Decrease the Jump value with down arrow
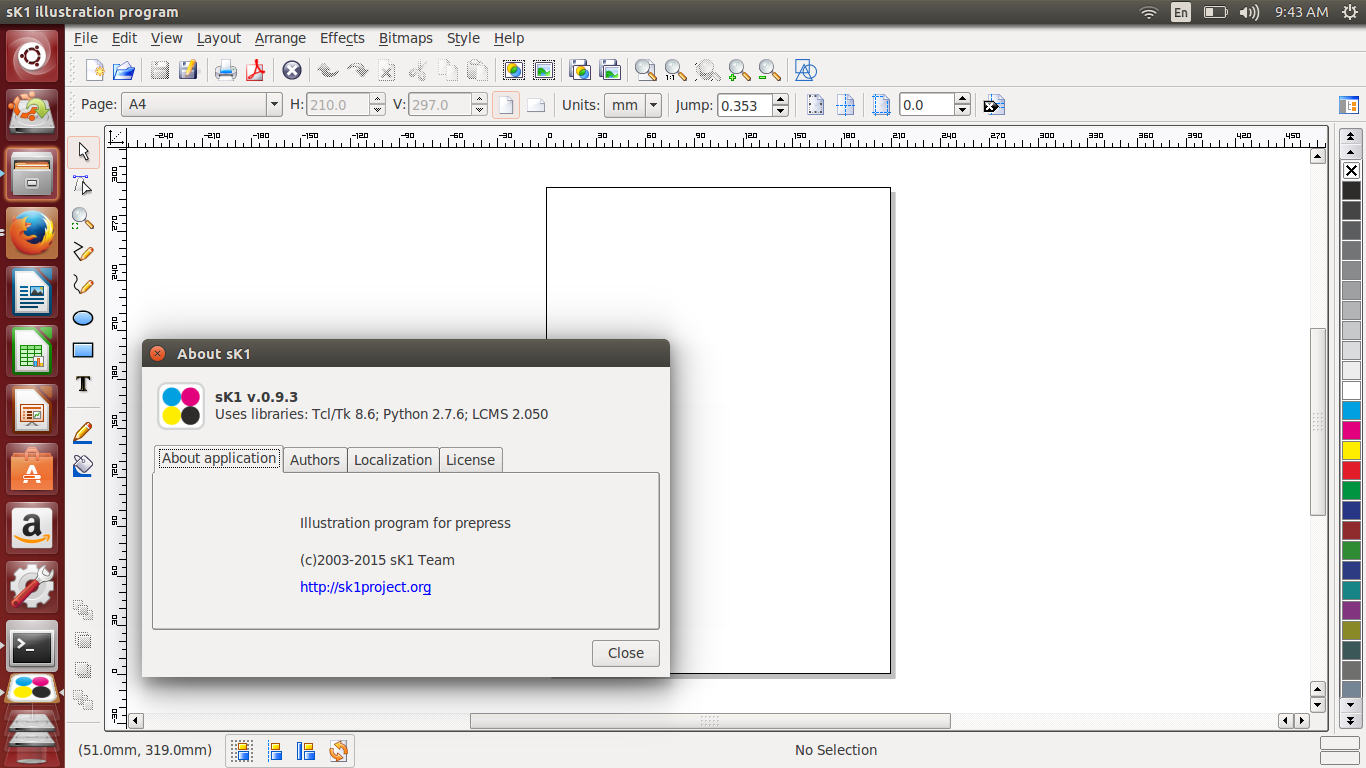 780,110
